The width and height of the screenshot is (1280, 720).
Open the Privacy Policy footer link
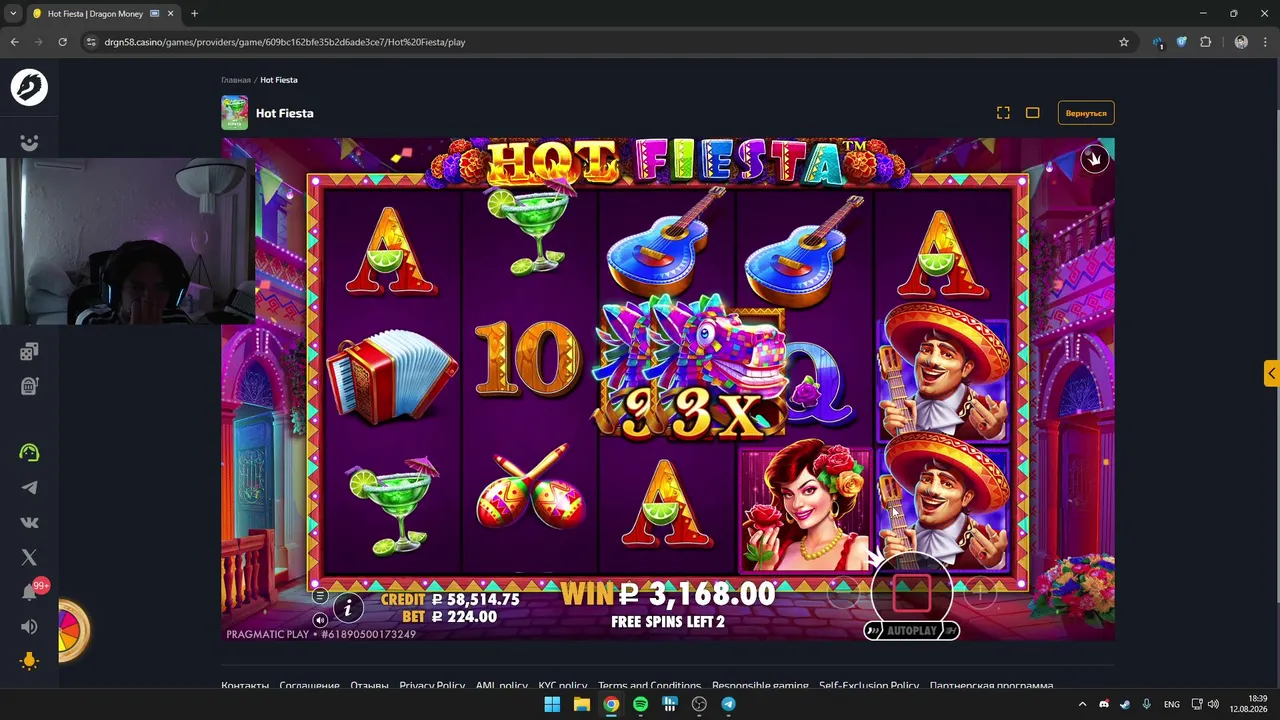tap(432, 686)
